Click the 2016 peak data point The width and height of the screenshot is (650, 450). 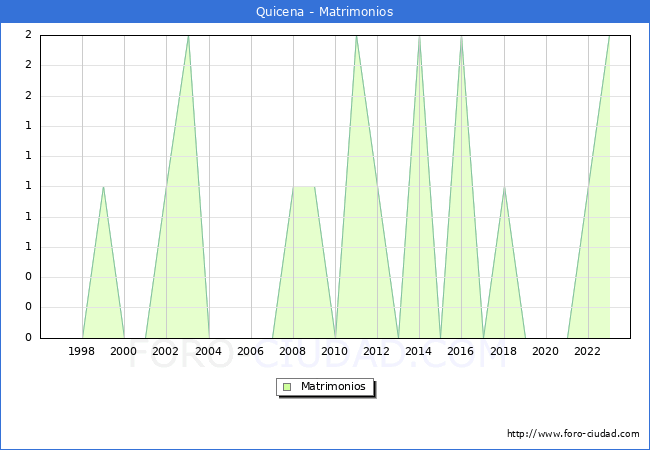point(461,36)
